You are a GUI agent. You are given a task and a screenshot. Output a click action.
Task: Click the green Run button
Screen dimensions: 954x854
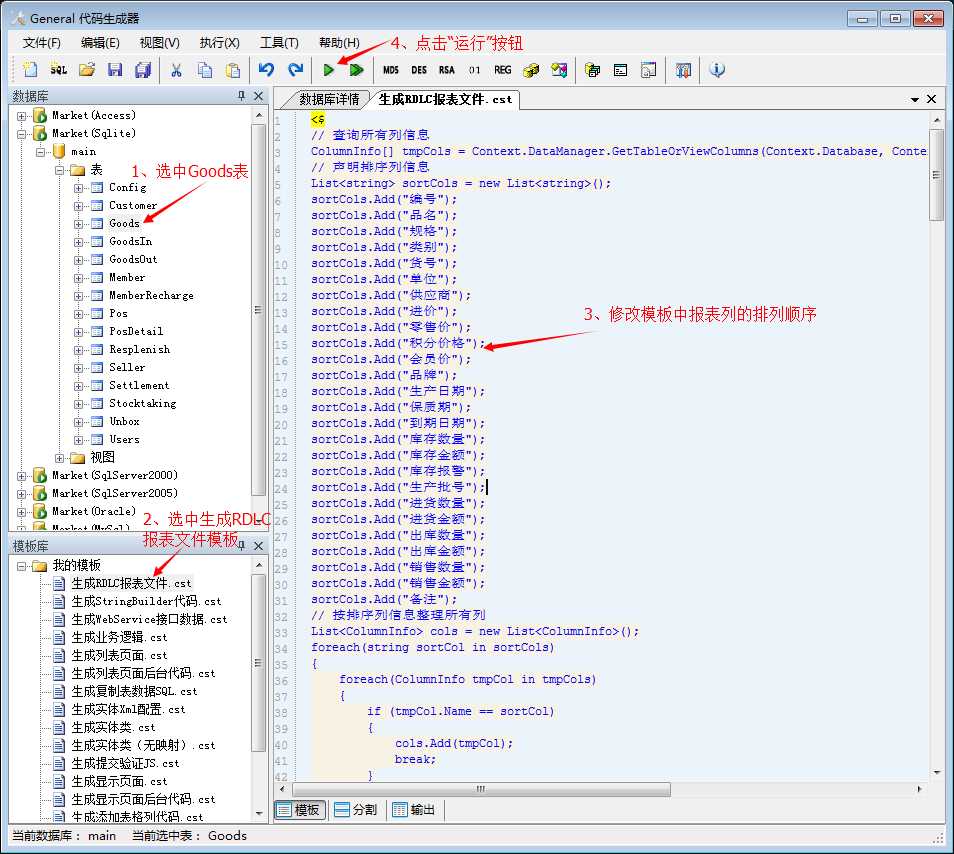(329, 70)
